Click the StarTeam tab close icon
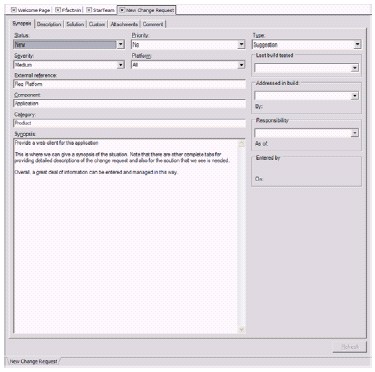 click(89, 10)
